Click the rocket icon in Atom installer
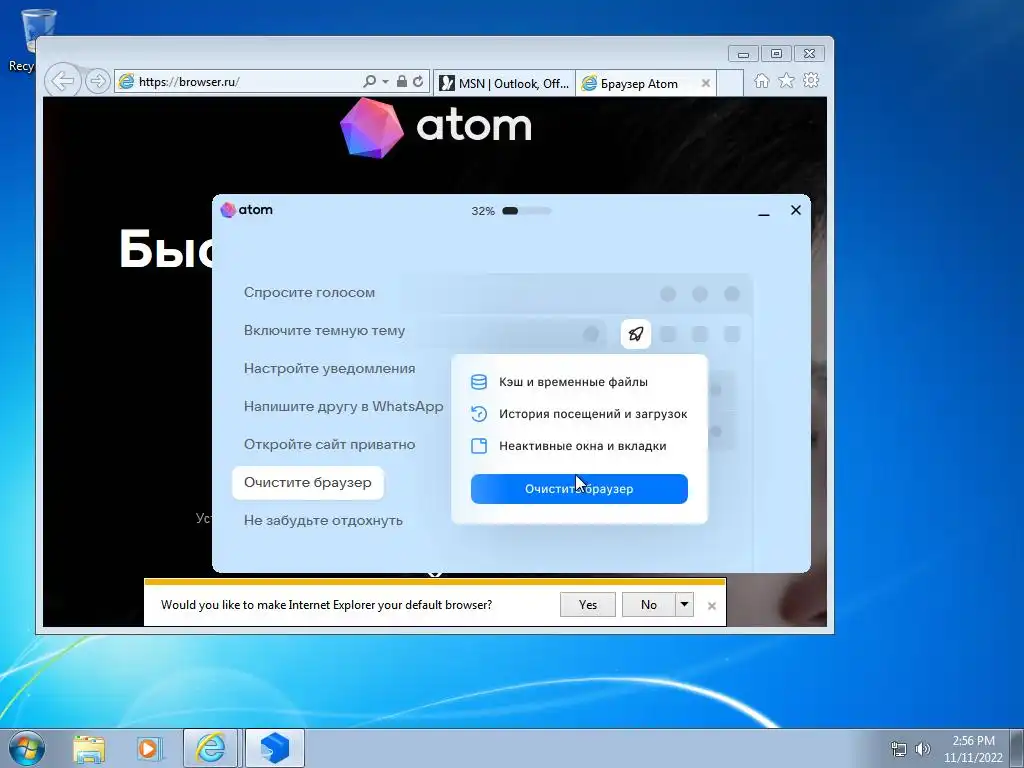Viewport: 1024px width, 768px height. (635, 334)
